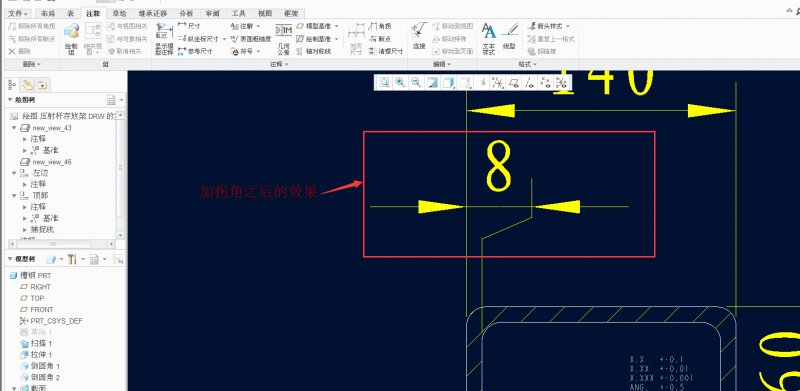The image size is (800, 391).
Task: Switch to the 布局 ribbon tab
Action: point(47,14)
